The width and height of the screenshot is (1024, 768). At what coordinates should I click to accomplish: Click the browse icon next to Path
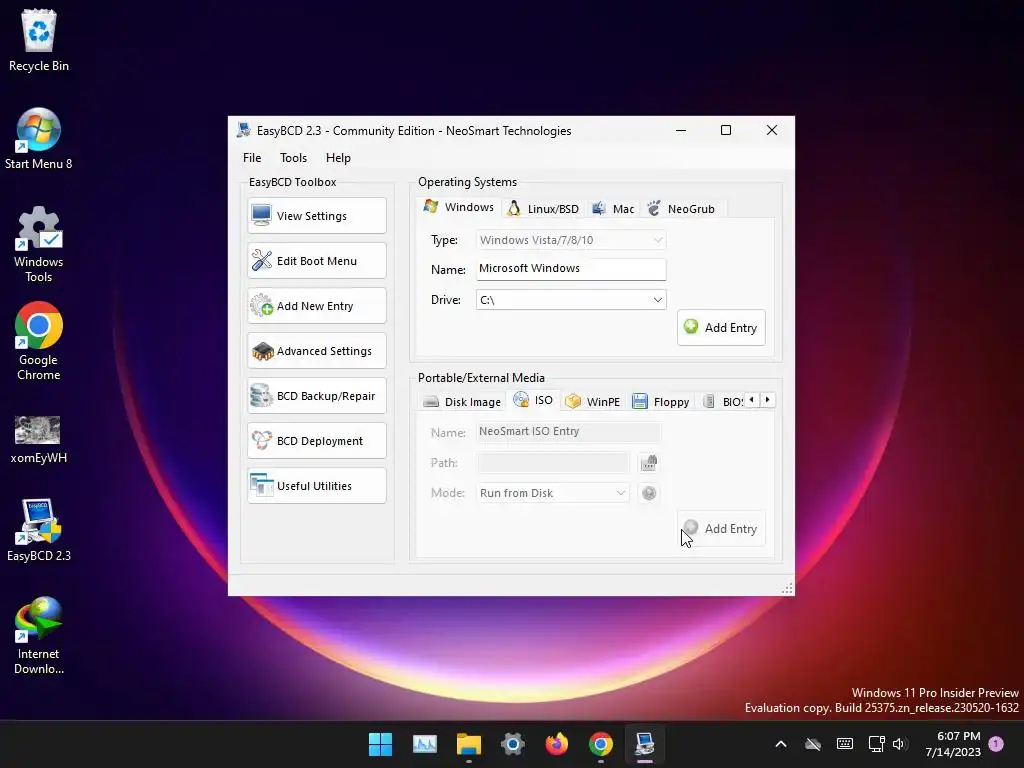(648, 463)
